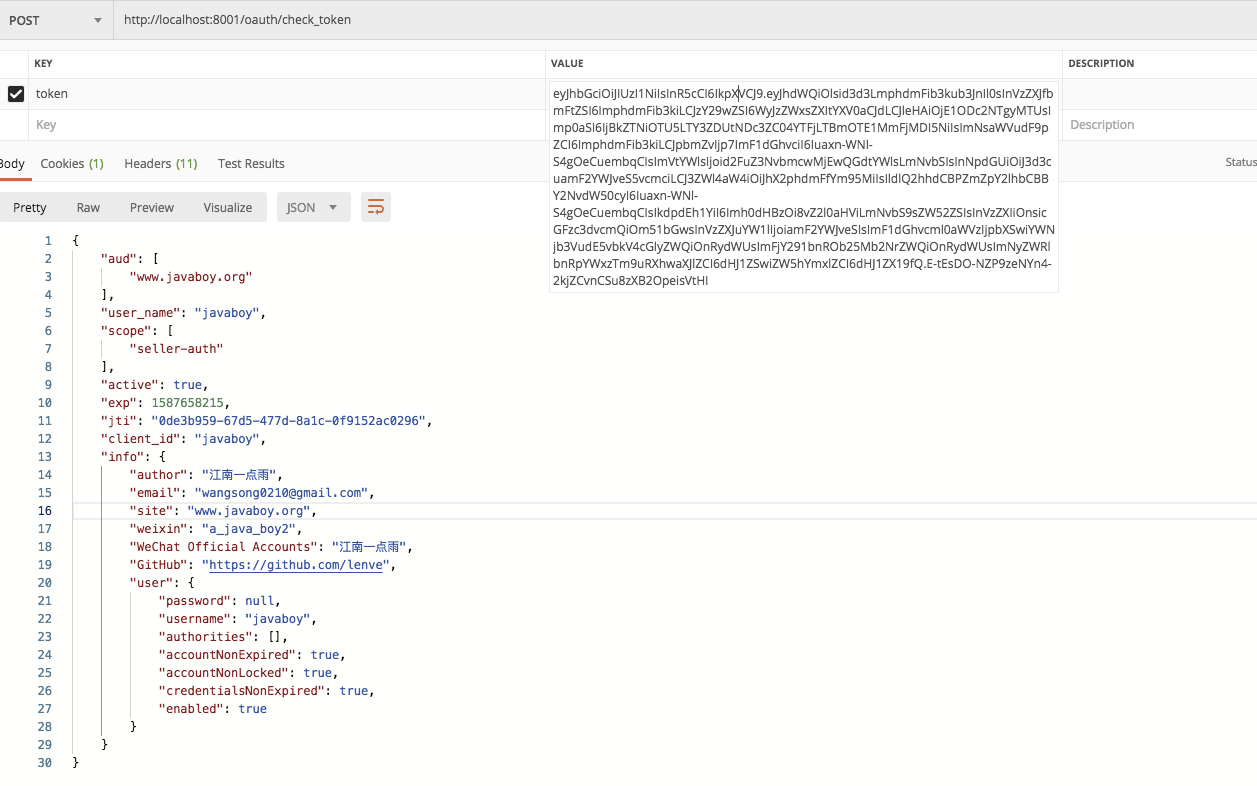Select the token value text area

[x=800, y=185]
